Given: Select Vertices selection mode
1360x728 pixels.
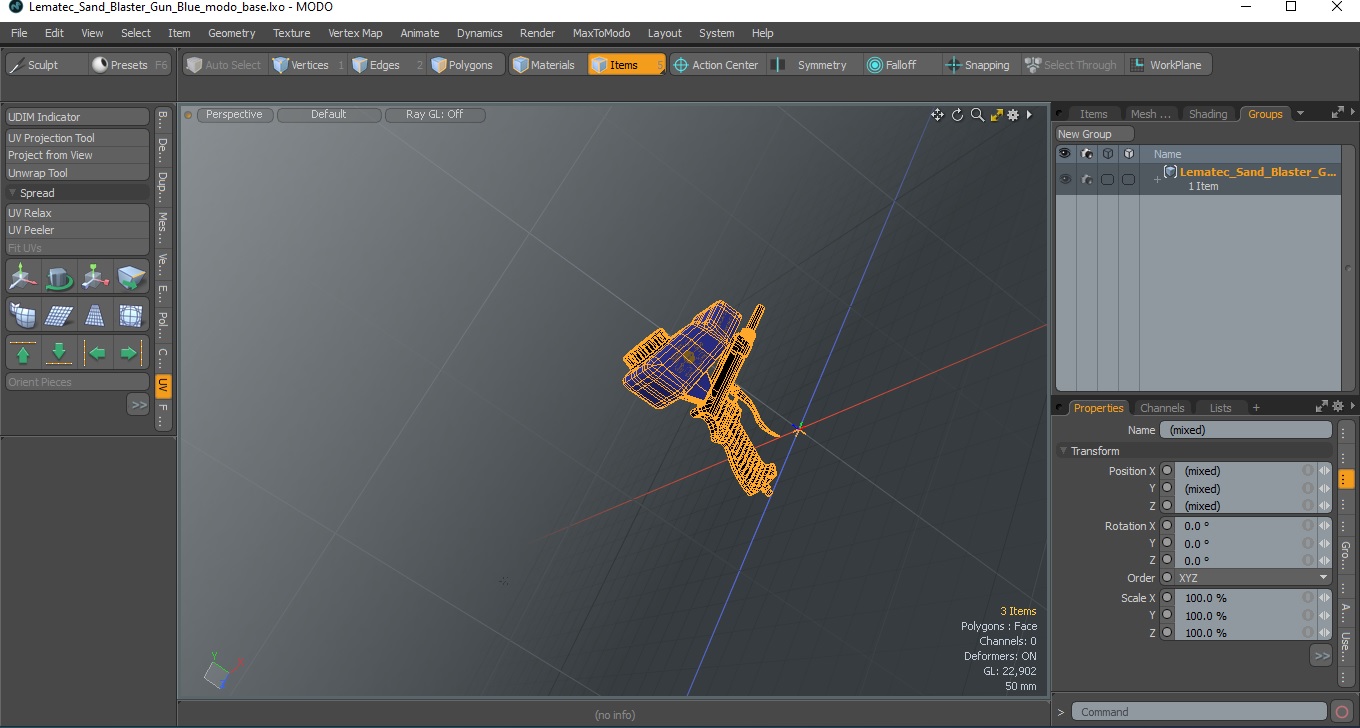Looking at the screenshot, I should (308, 65).
